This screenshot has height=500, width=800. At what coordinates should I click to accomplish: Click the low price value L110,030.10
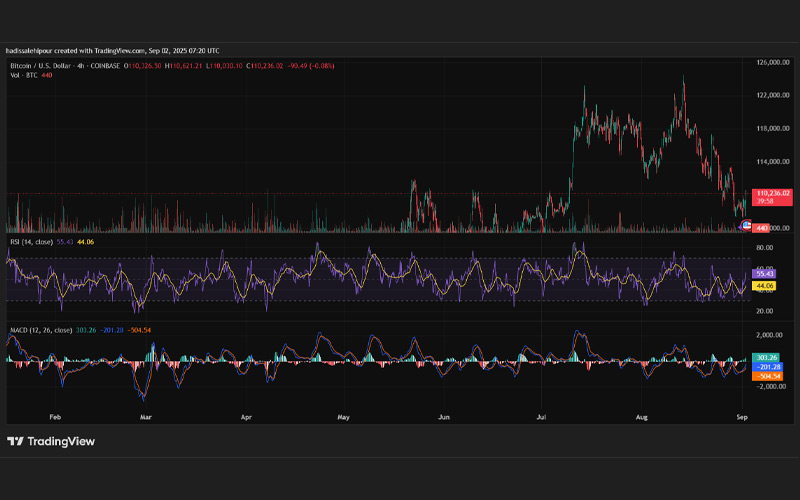(224, 66)
